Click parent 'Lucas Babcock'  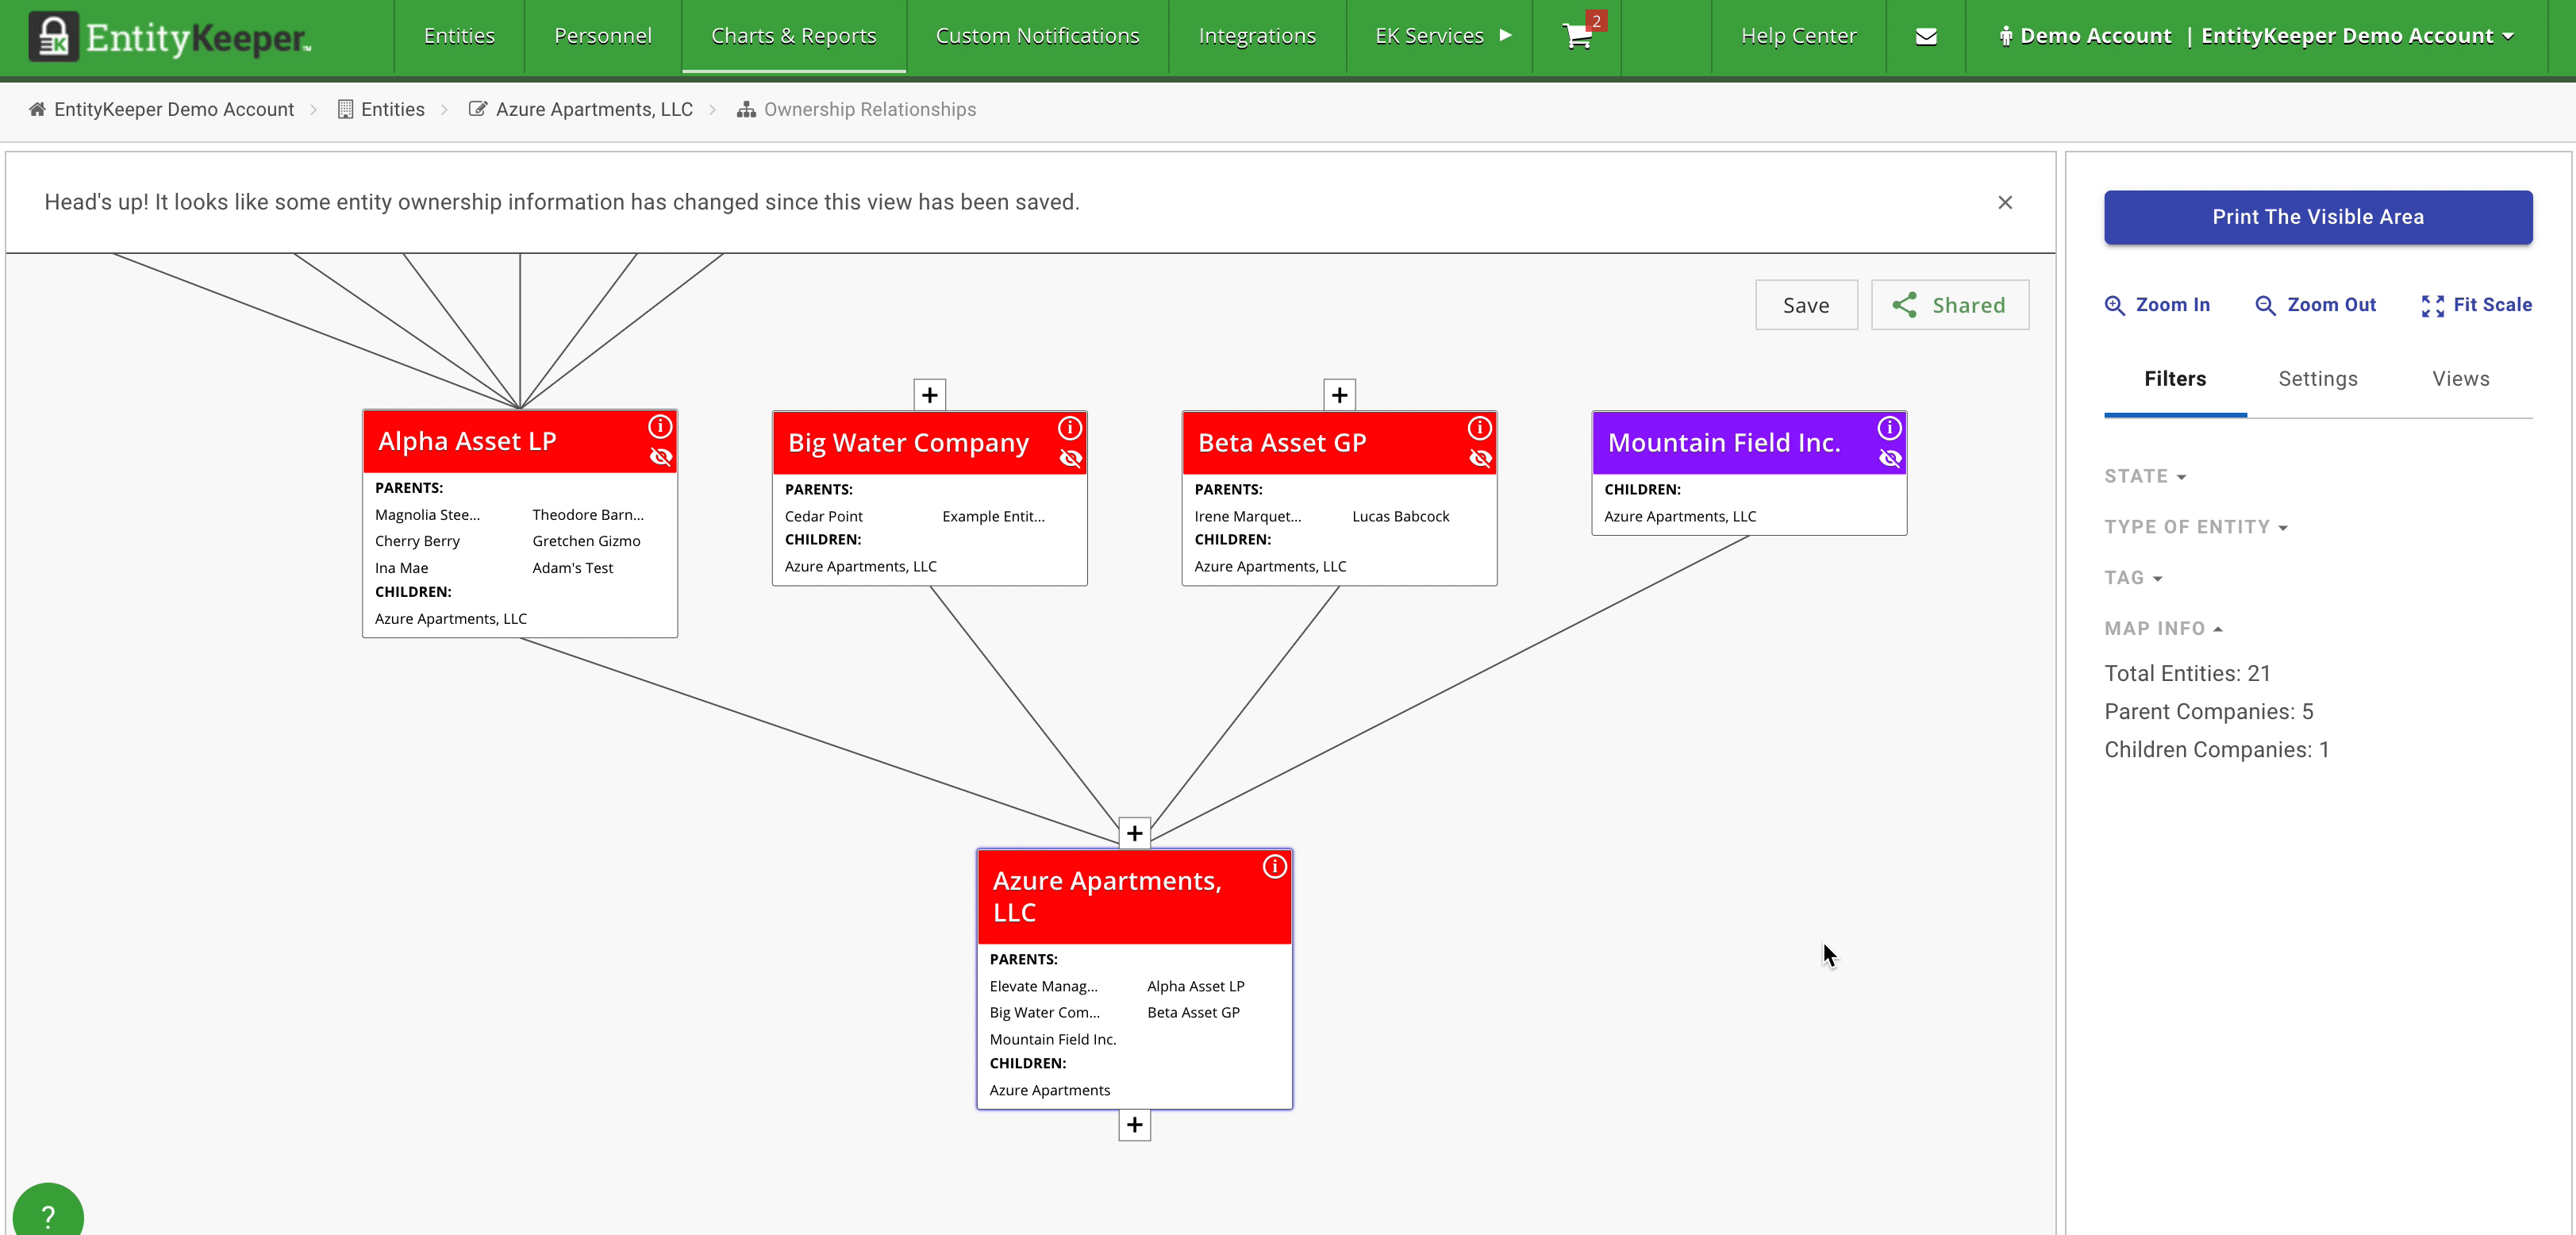tap(1400, 516)
